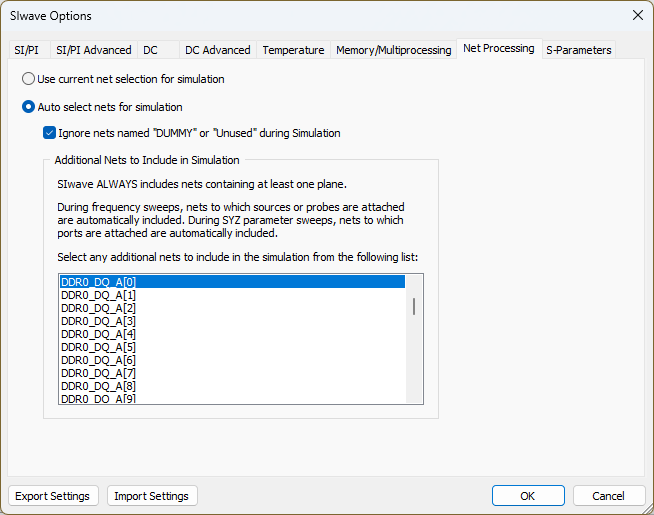This screenshot has height=515, width=654.
Task: Select Auto select nets for simulation
Action: (102, 107)
